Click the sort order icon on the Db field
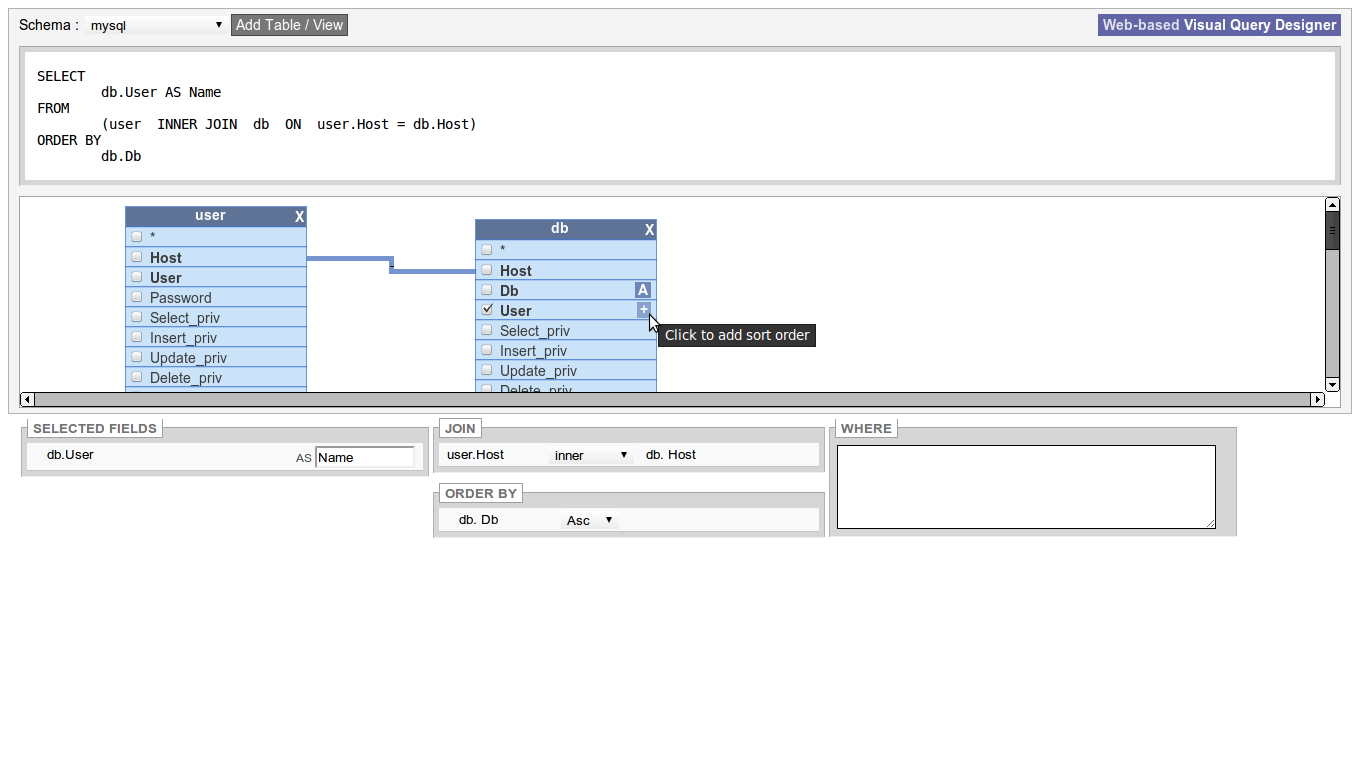This screenshot has width=1360, height=768. (x=643, y=289)
